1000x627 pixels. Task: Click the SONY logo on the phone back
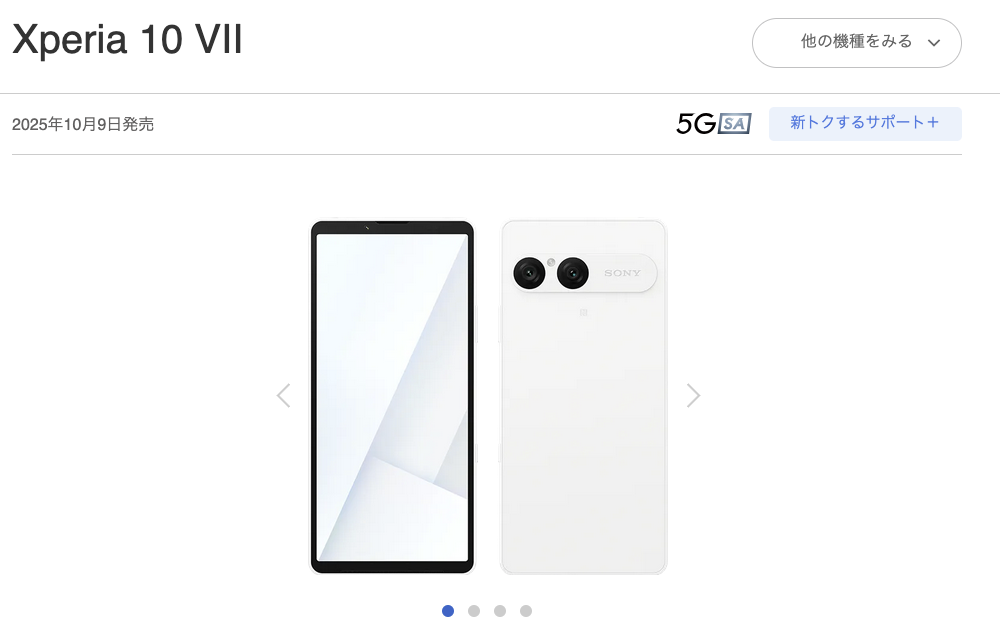622,273
